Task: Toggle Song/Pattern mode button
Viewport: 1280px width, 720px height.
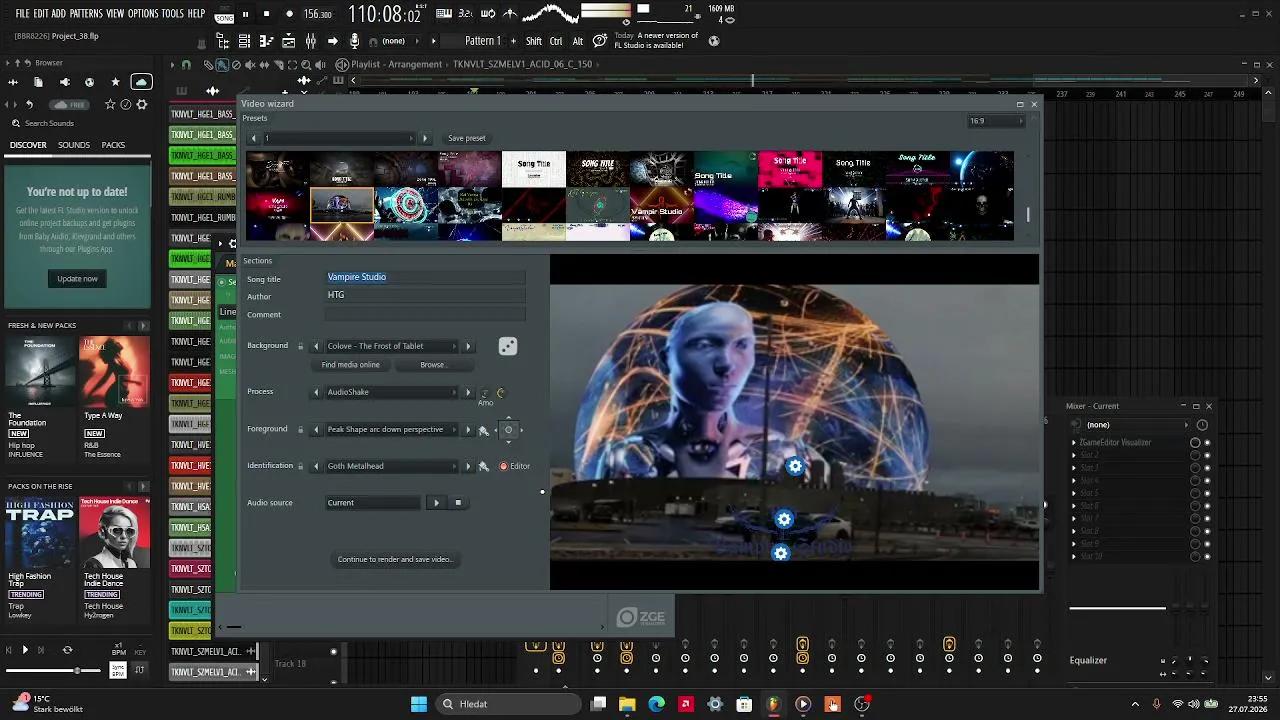Action: click(x=225, y=16)
